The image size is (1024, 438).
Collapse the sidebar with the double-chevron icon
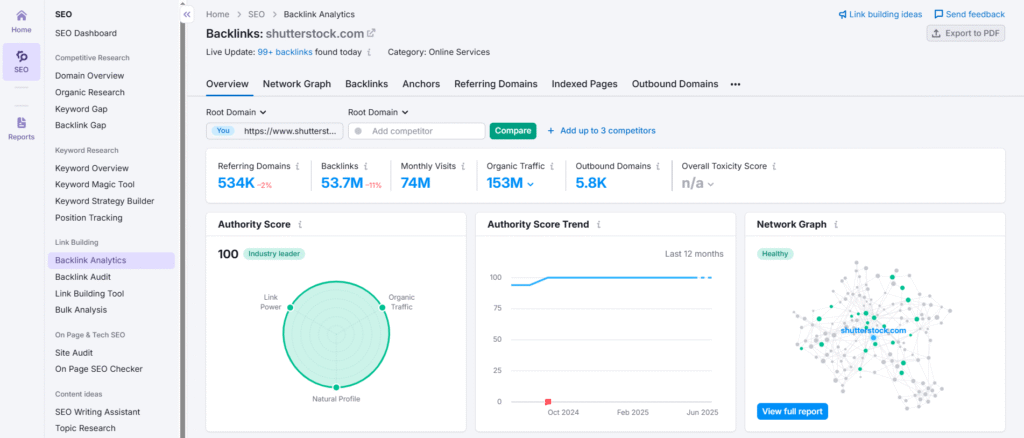pyautogui.click(x=187, y=14)
